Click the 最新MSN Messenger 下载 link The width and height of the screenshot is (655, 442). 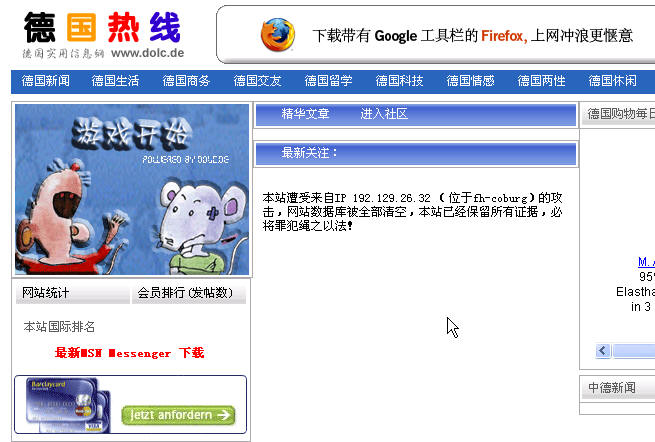pyautogui.click(x=129, y=353)
